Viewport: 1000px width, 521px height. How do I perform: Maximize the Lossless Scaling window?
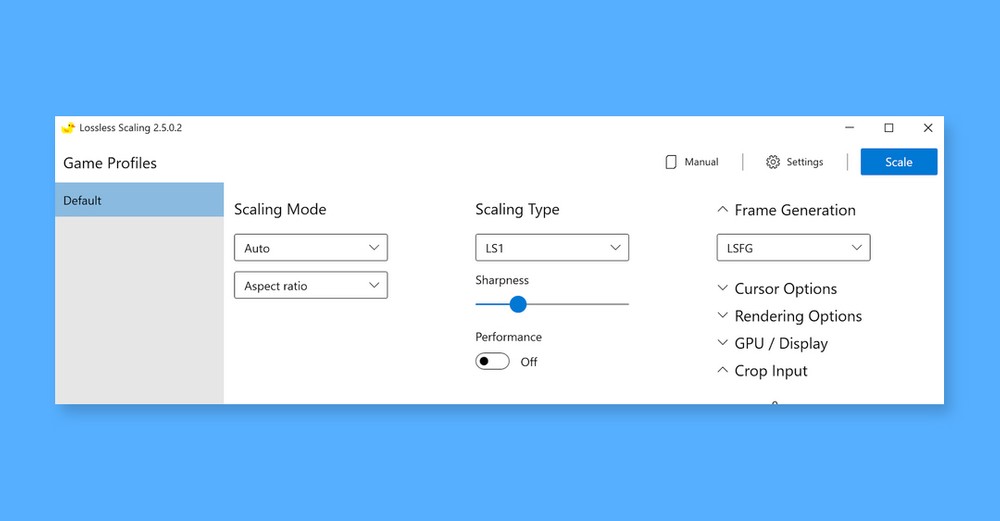(x=888, y=128)
